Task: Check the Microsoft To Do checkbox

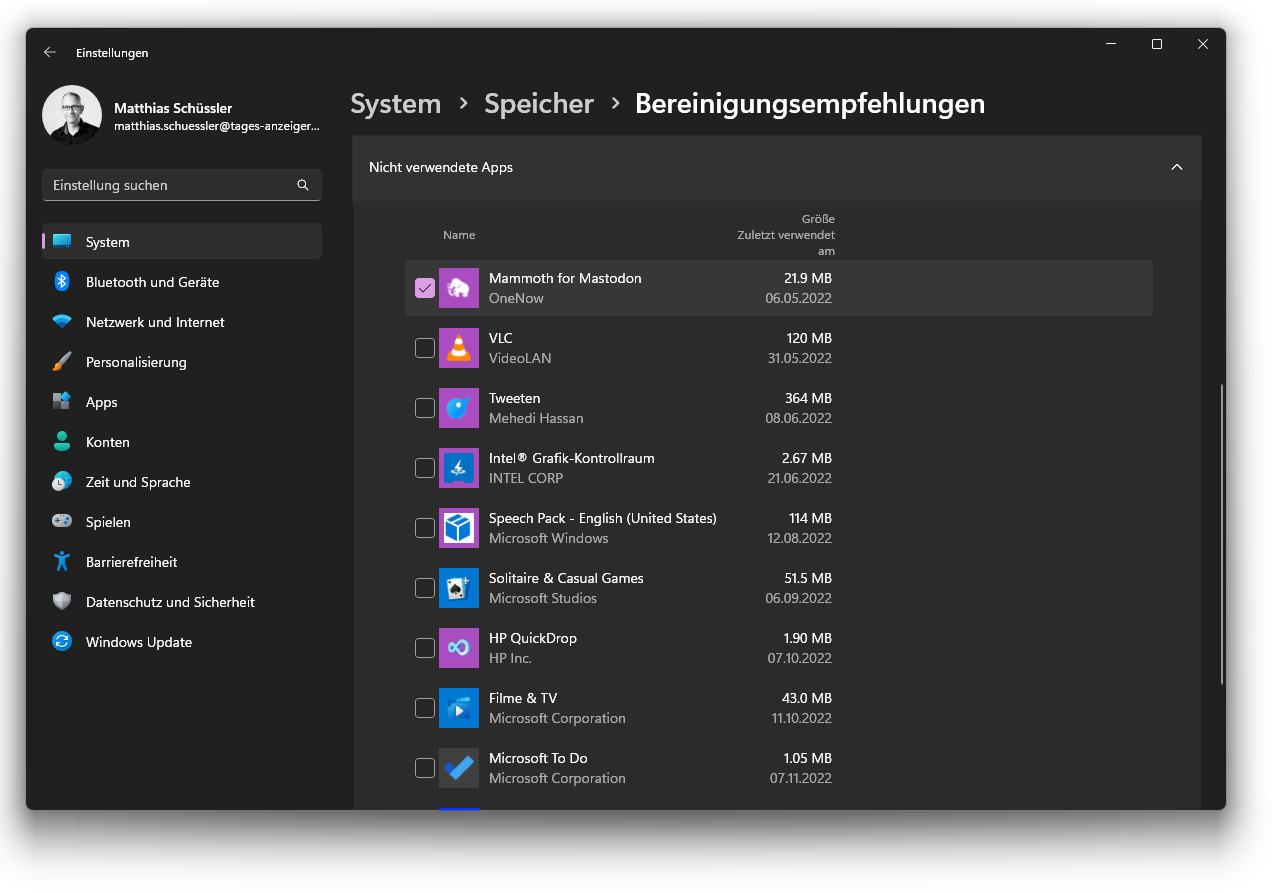Action: coord(425,768)
